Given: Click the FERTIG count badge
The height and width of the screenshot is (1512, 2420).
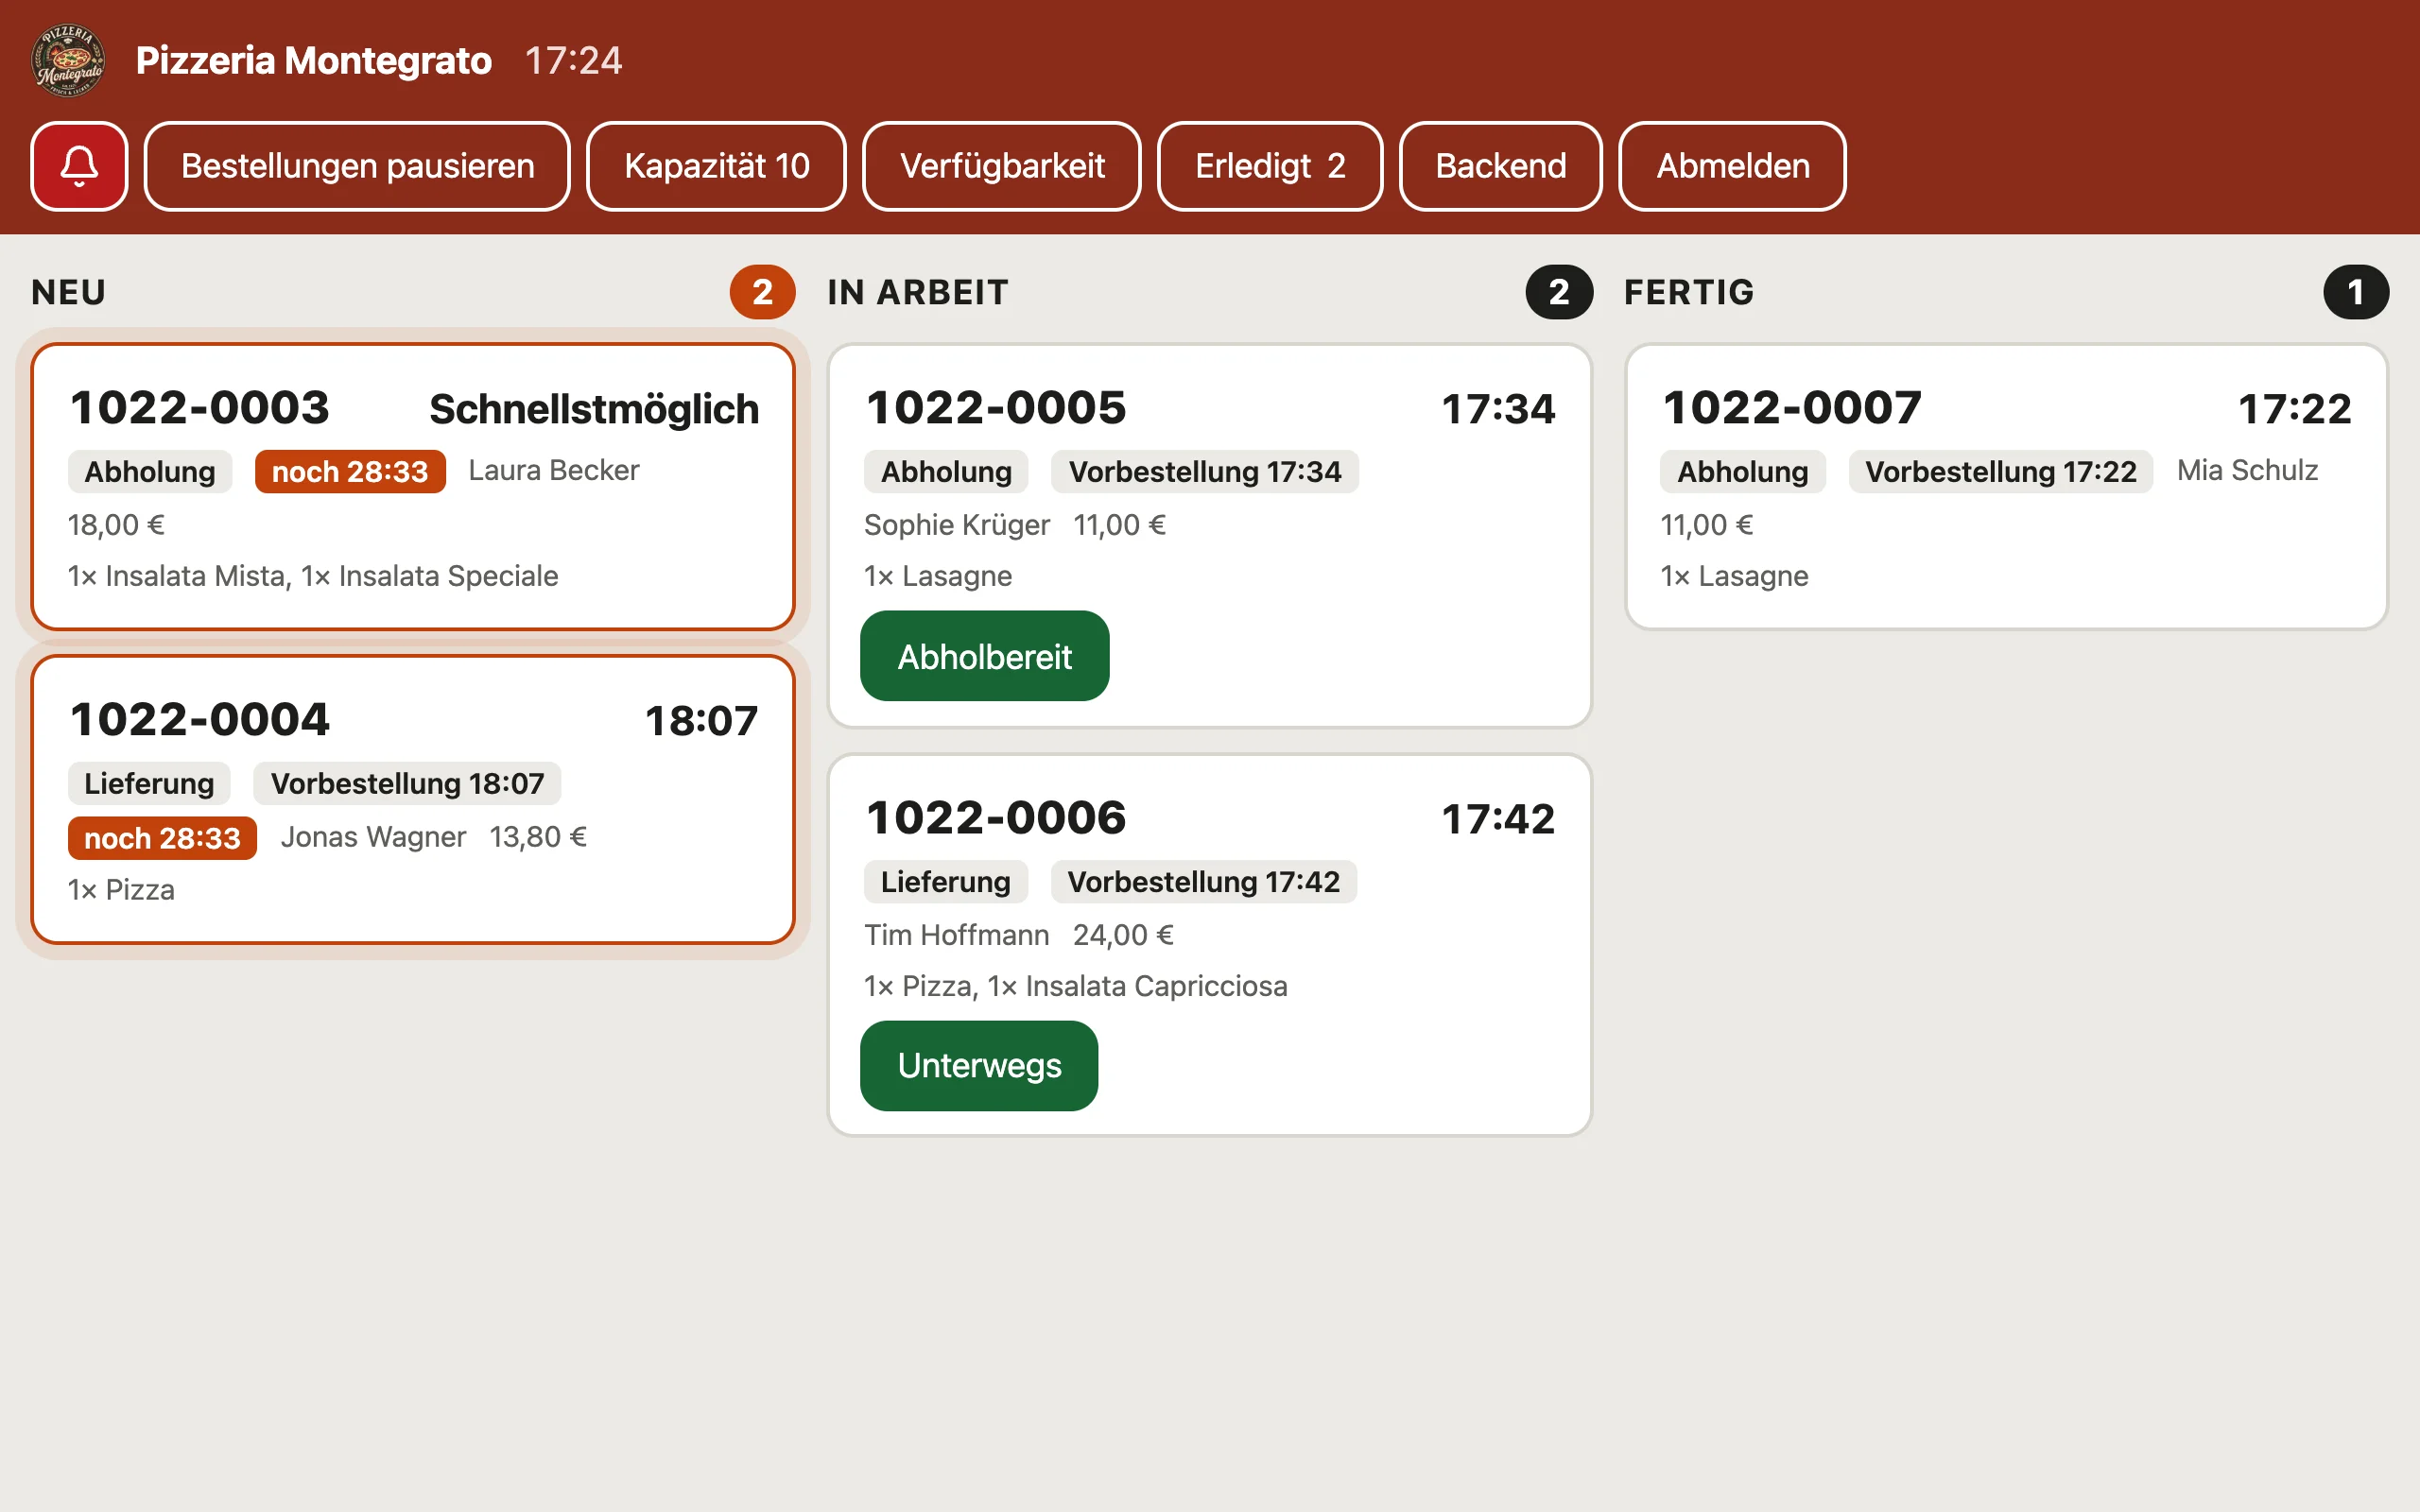Looking at the screenshot, I should 2355,292.
